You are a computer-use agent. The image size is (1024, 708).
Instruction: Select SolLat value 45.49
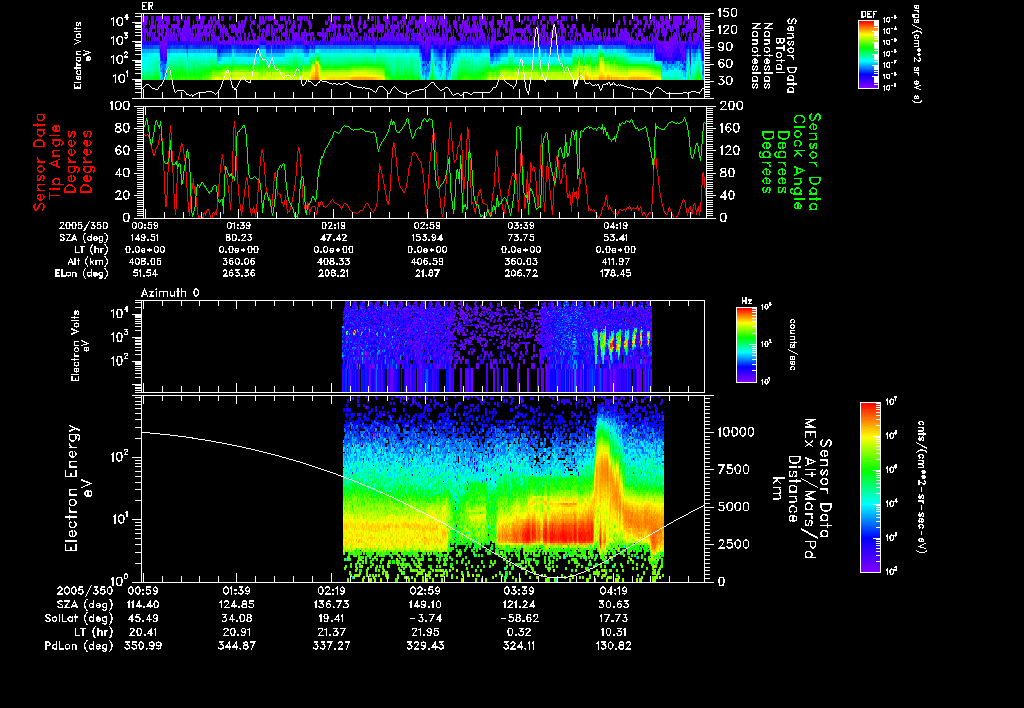[x=142, y=619]
